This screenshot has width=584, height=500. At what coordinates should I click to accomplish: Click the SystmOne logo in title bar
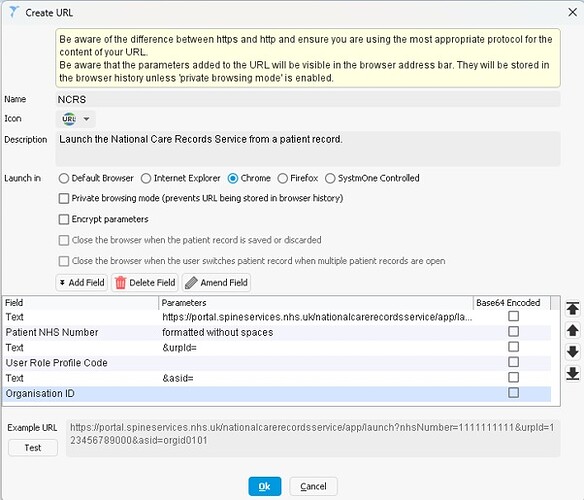[x=14, y=12]
